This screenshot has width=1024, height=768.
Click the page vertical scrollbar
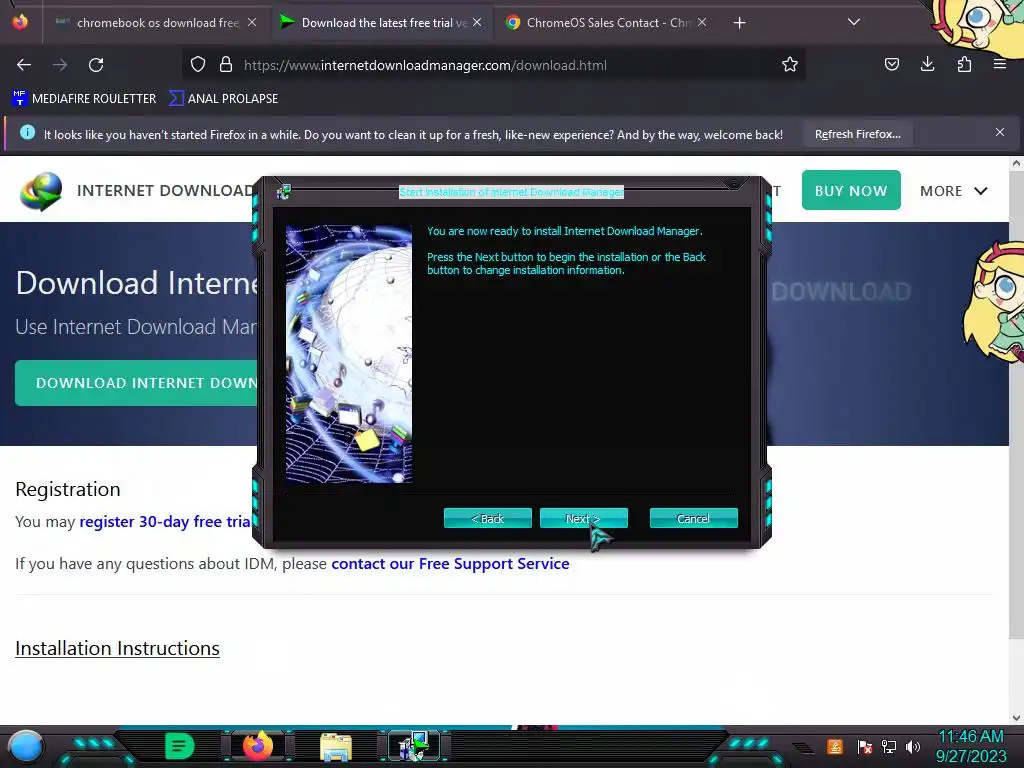pos(1016,405)
